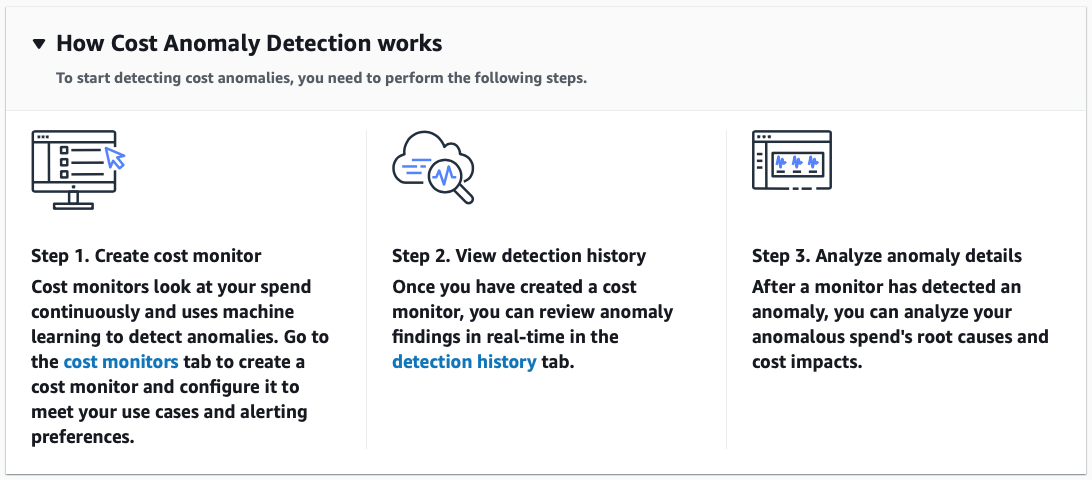This screenshot has height=480, width=1092.
Task: Click the subtitle about starting detecting cost anomalies
Action: point(321,78)
